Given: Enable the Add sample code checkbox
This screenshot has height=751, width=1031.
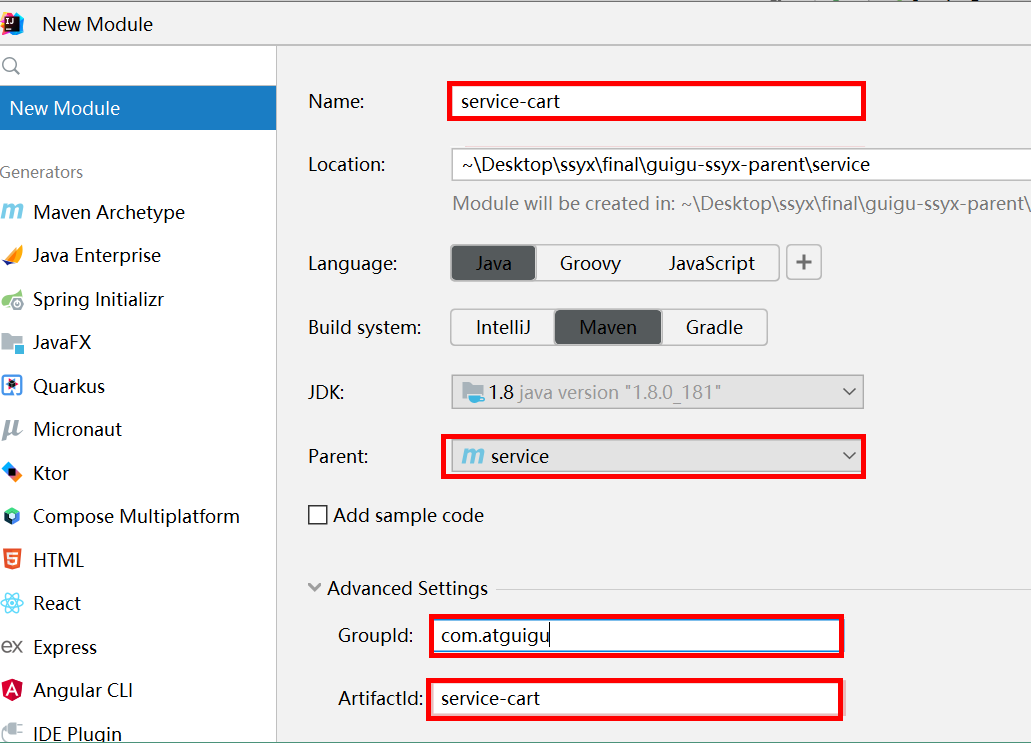Looking at the screenshot, I should [318, 516].
